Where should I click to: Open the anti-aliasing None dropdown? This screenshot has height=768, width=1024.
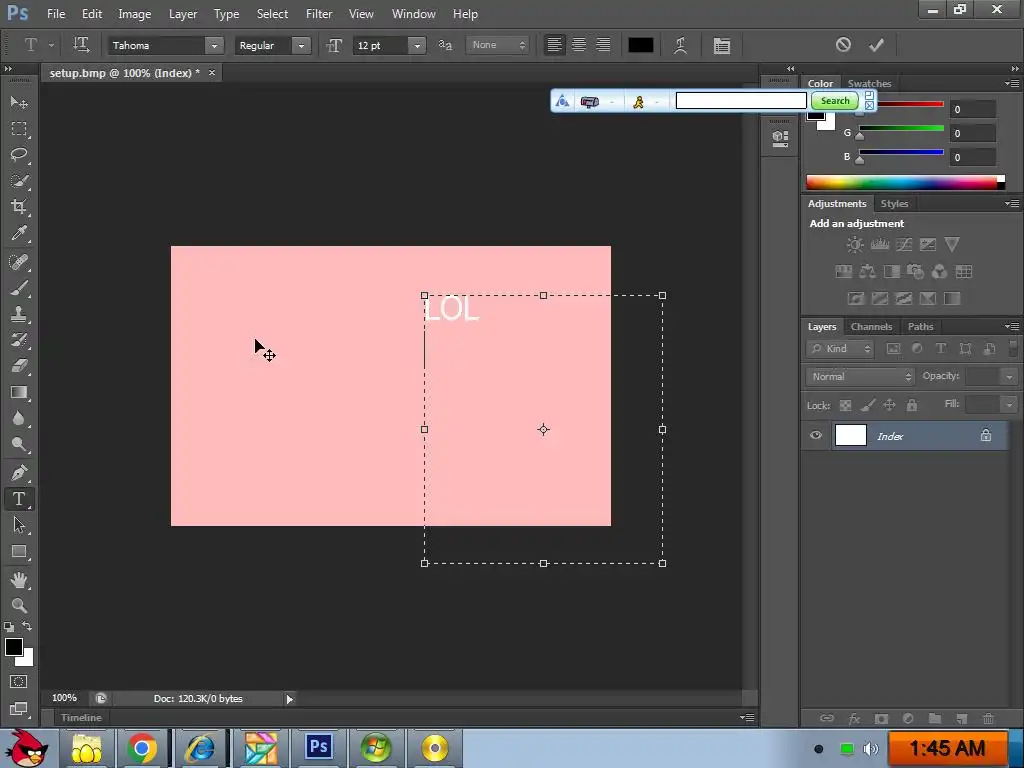[498, 45]
